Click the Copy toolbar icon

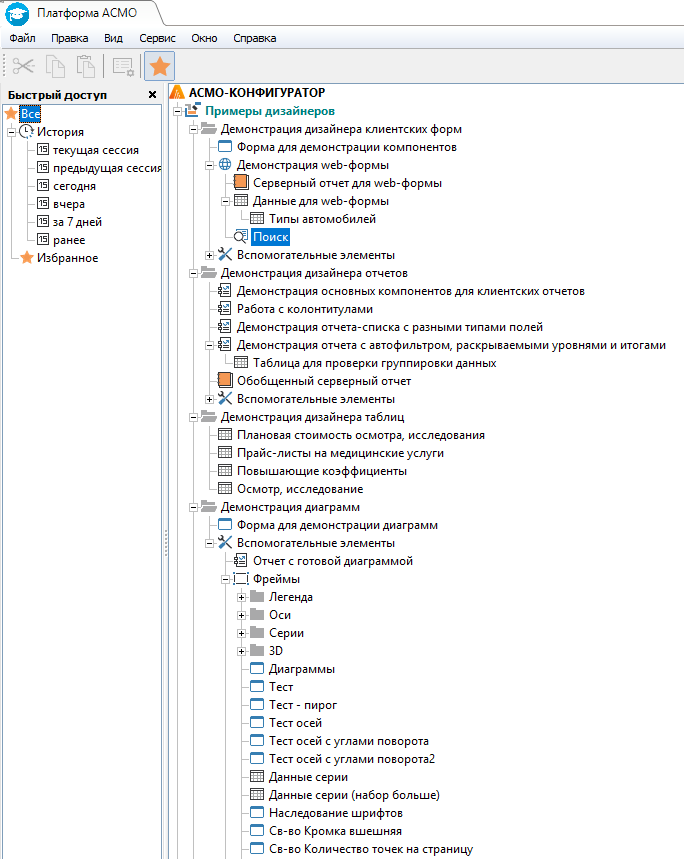[x=55, y=66]
